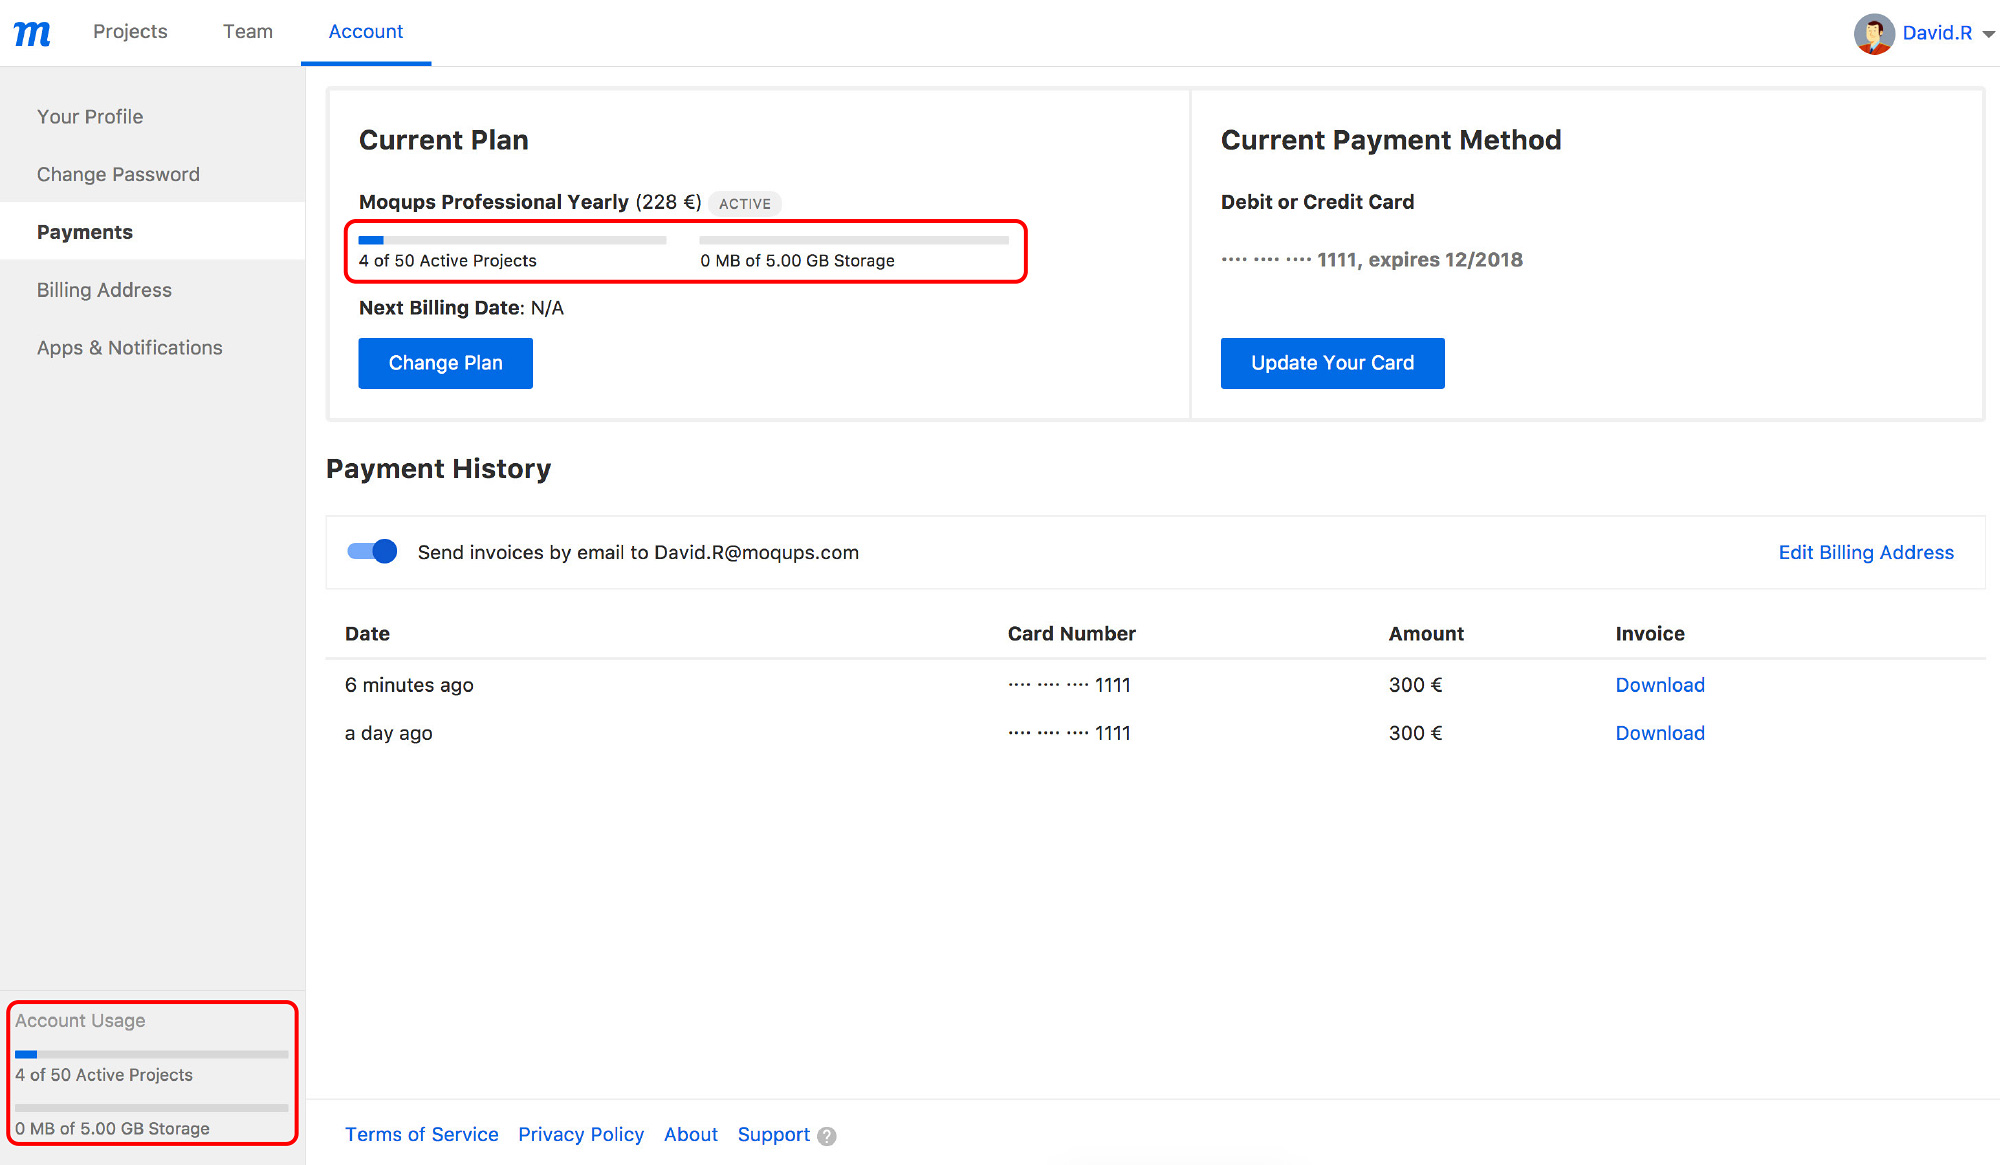Open the Projects tab
Screen dimensions: 2000x1165
130,32
